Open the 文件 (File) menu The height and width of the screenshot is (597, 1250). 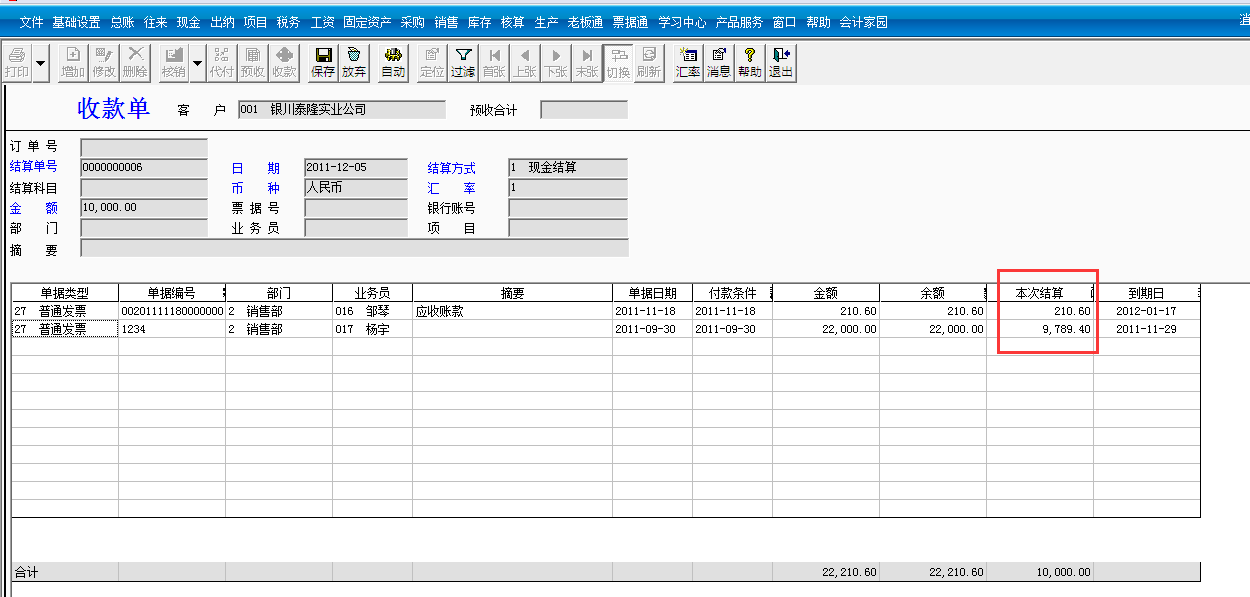31,22
